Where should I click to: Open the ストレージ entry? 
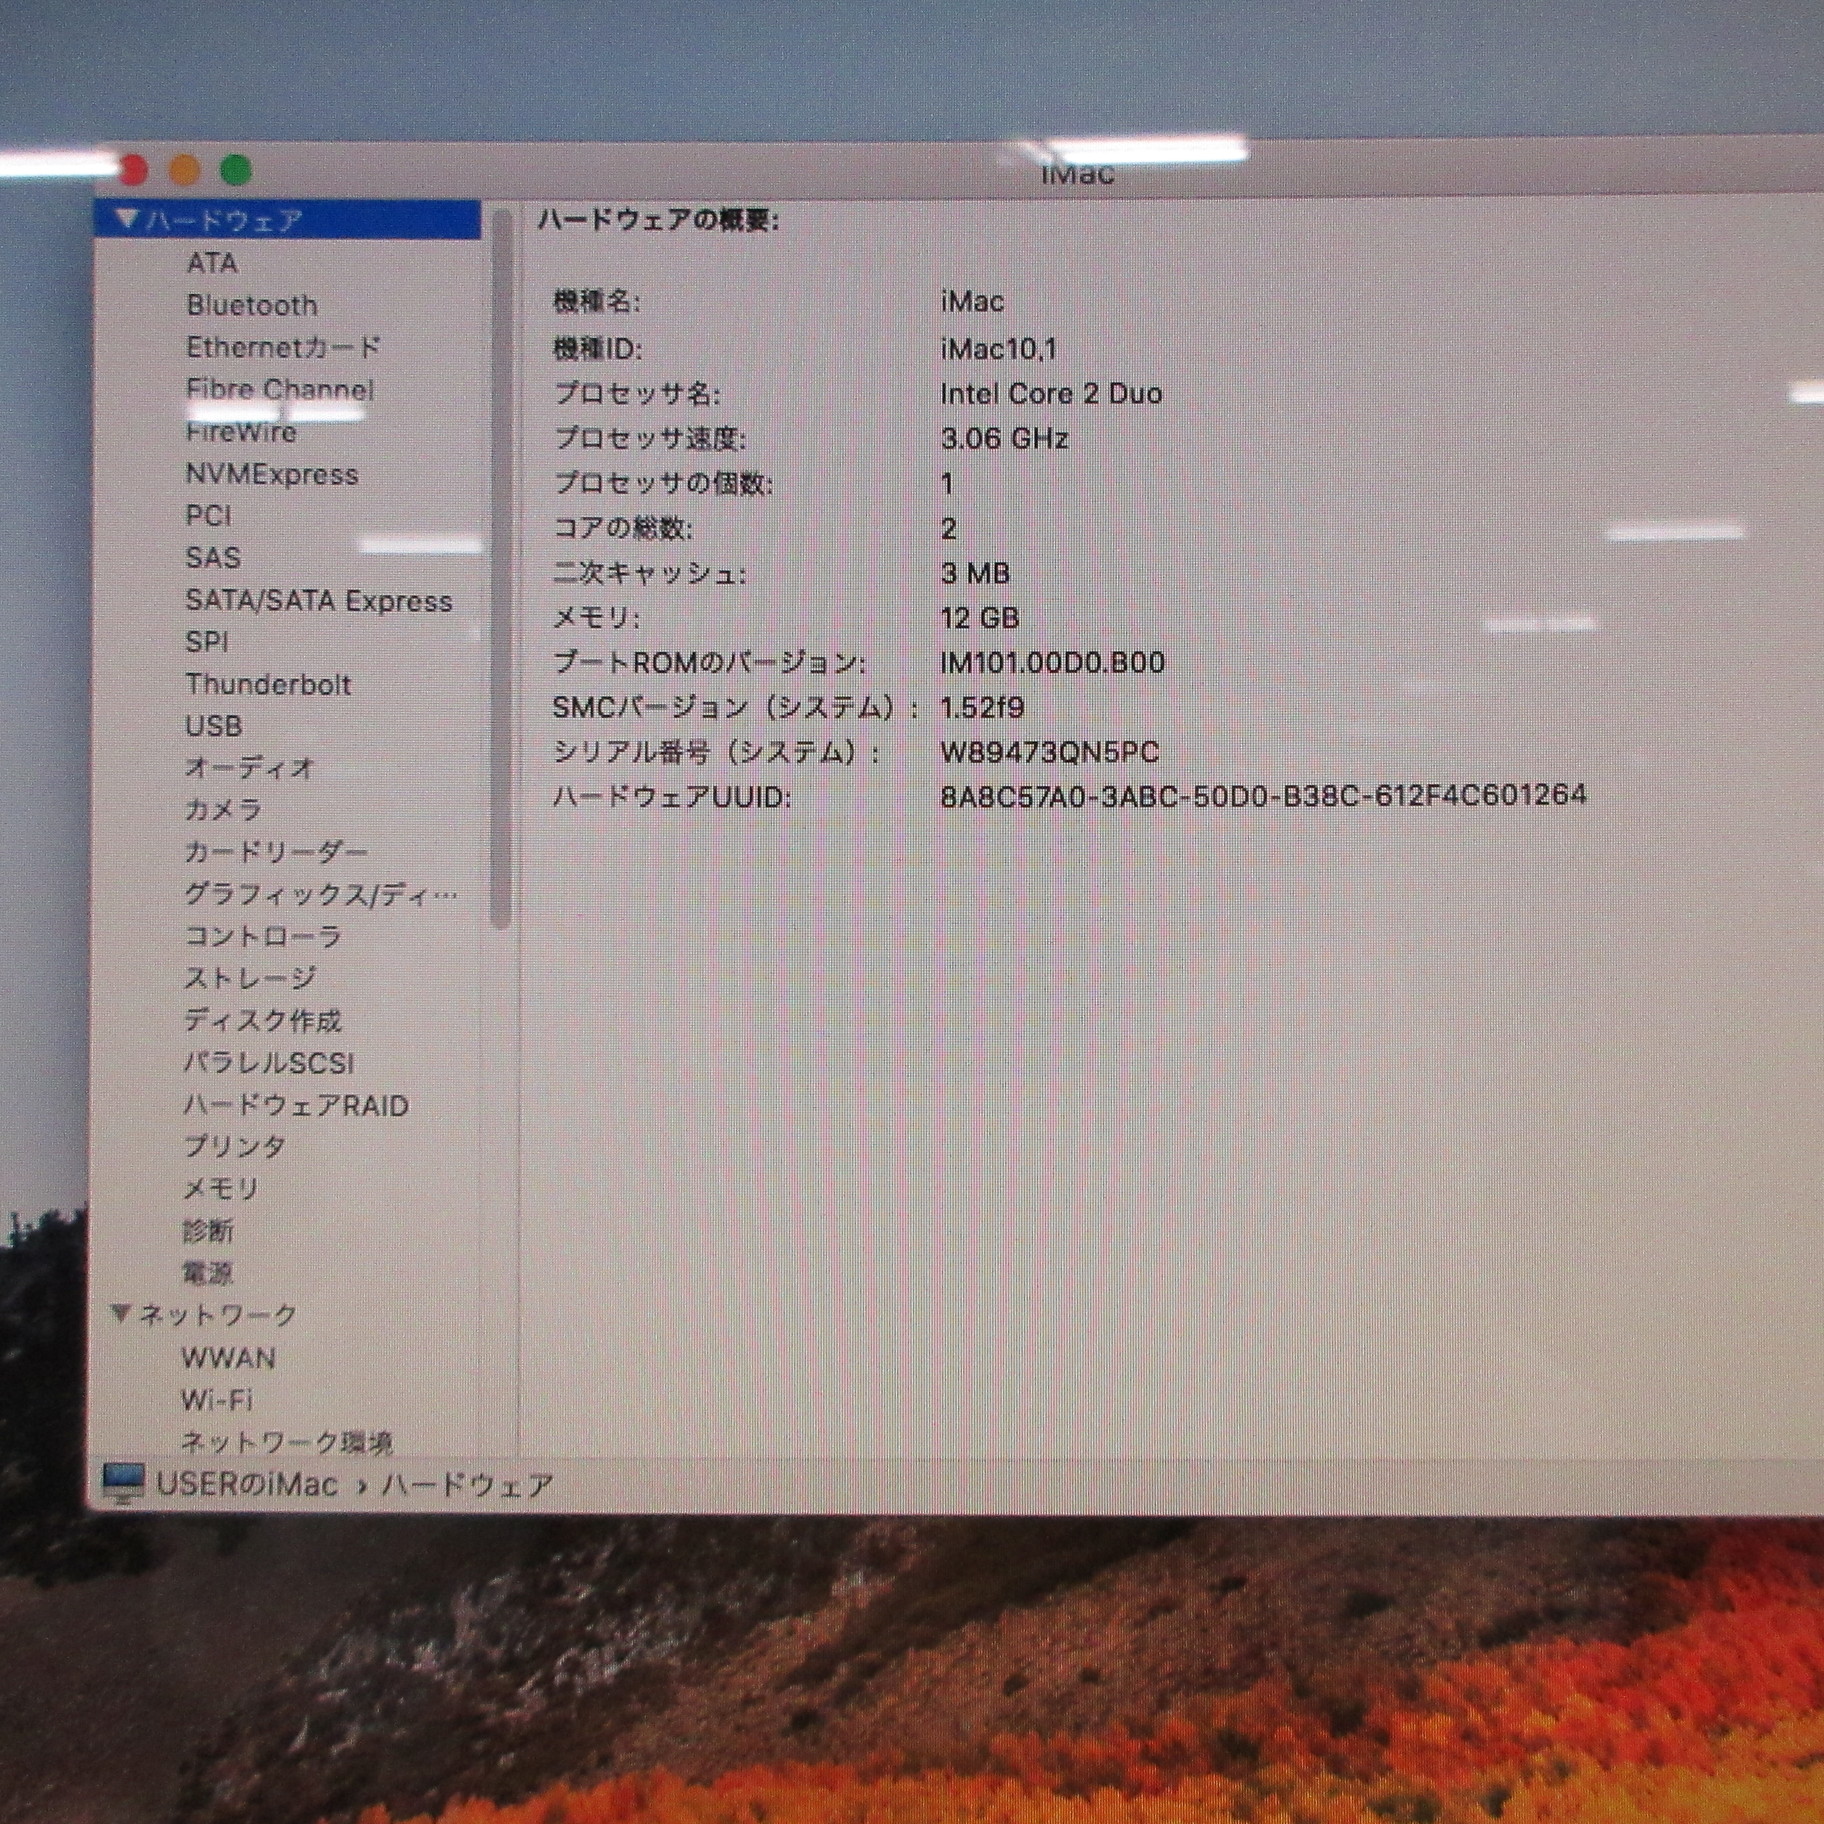tap(250, 978)
